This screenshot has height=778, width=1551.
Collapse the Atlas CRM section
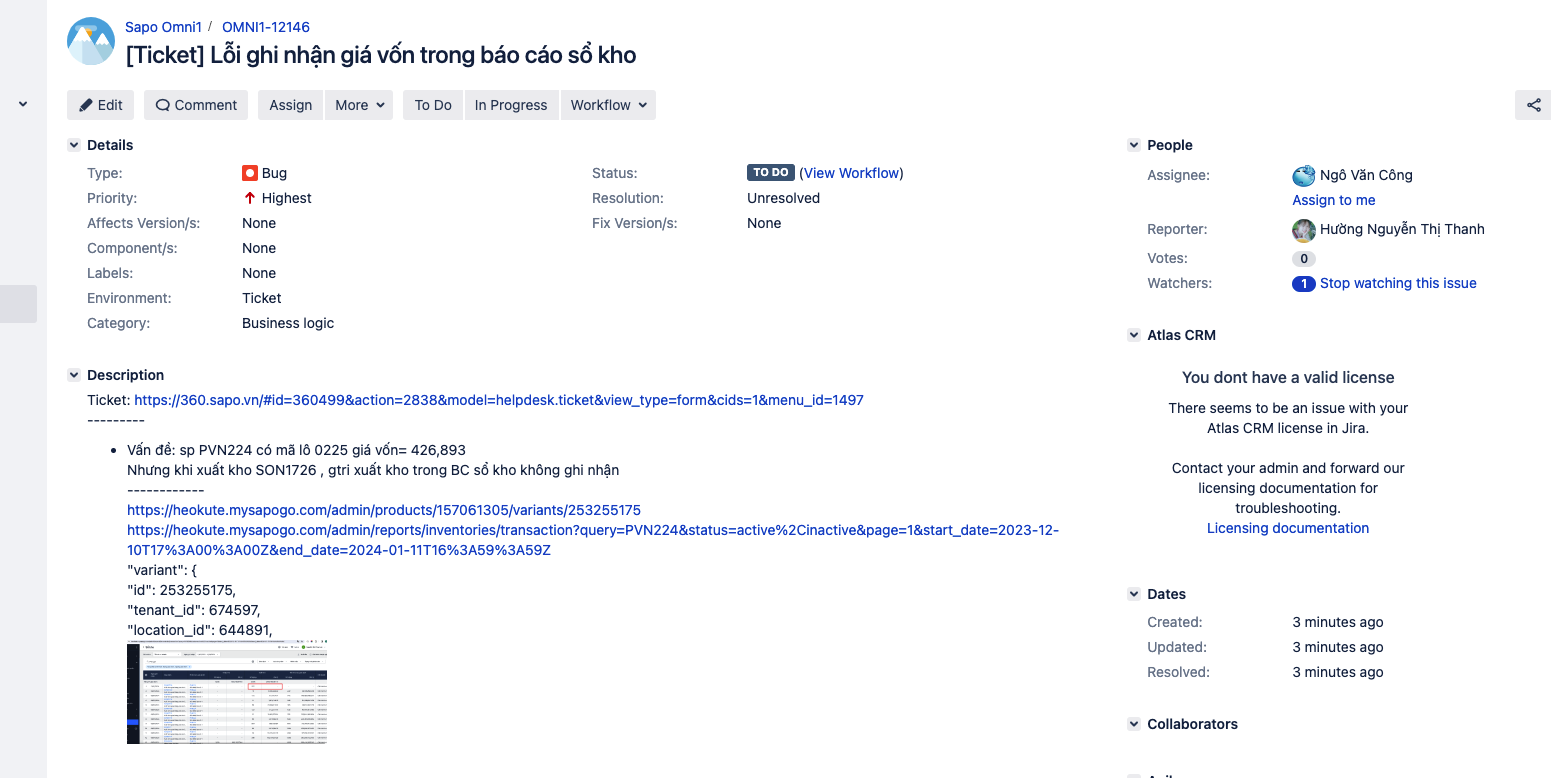click(x=1134, y=335)
